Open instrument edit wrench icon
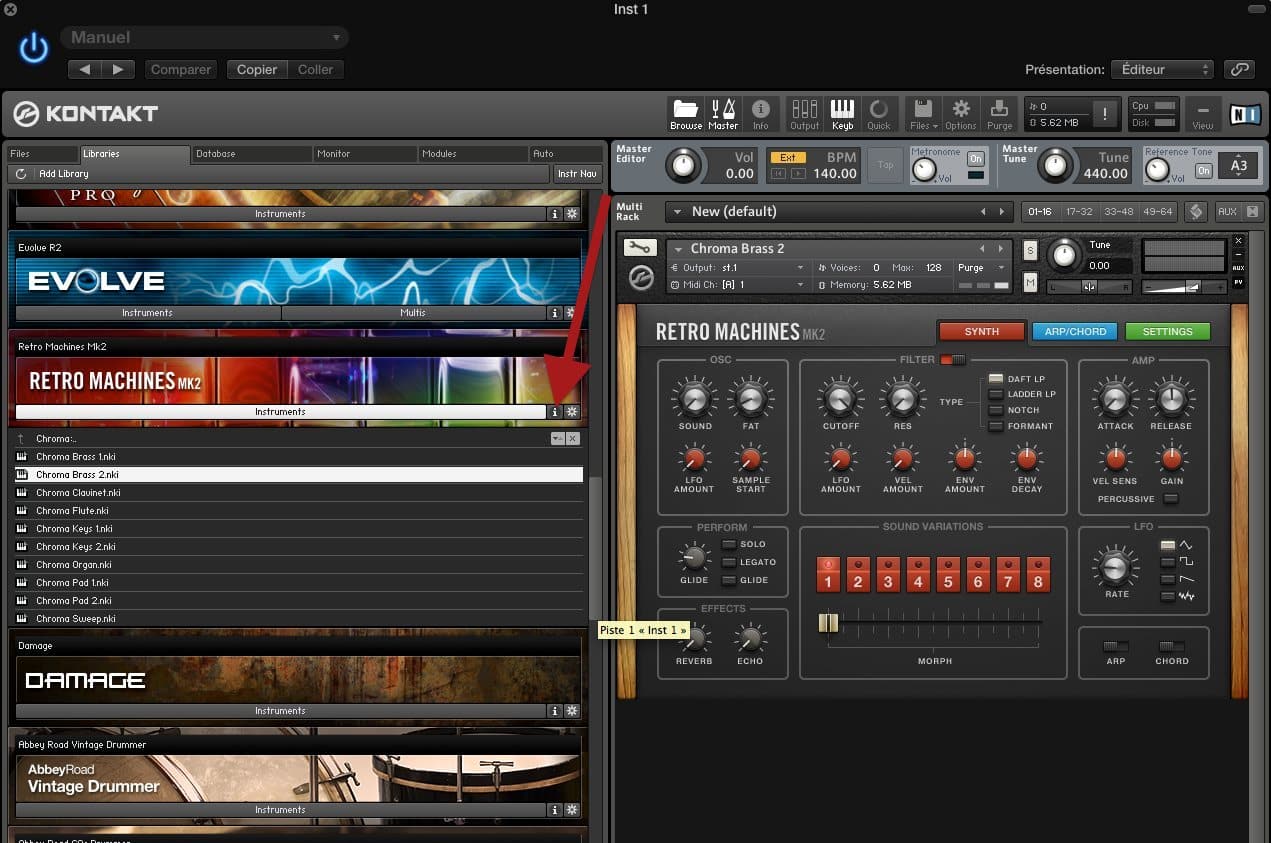Viewport: 1271px width, 843px height. (x=639, y=248)
